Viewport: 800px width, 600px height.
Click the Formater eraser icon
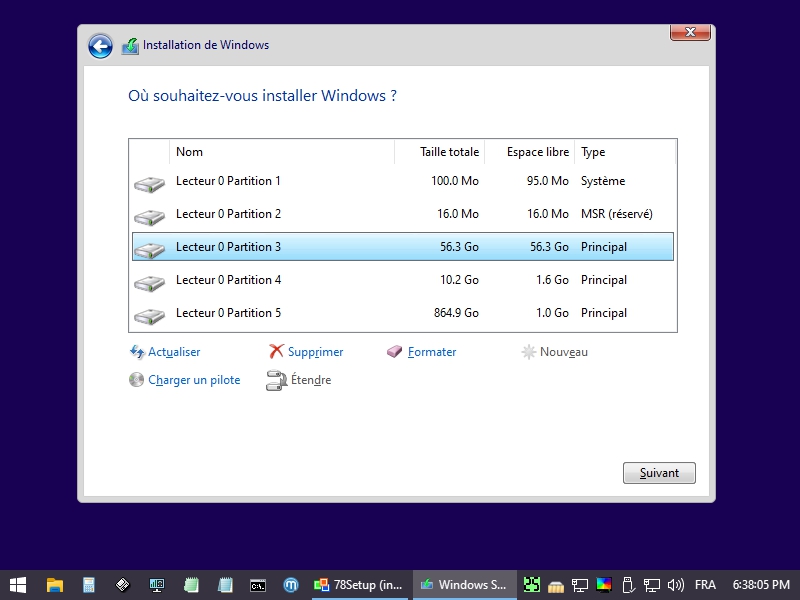395,352
